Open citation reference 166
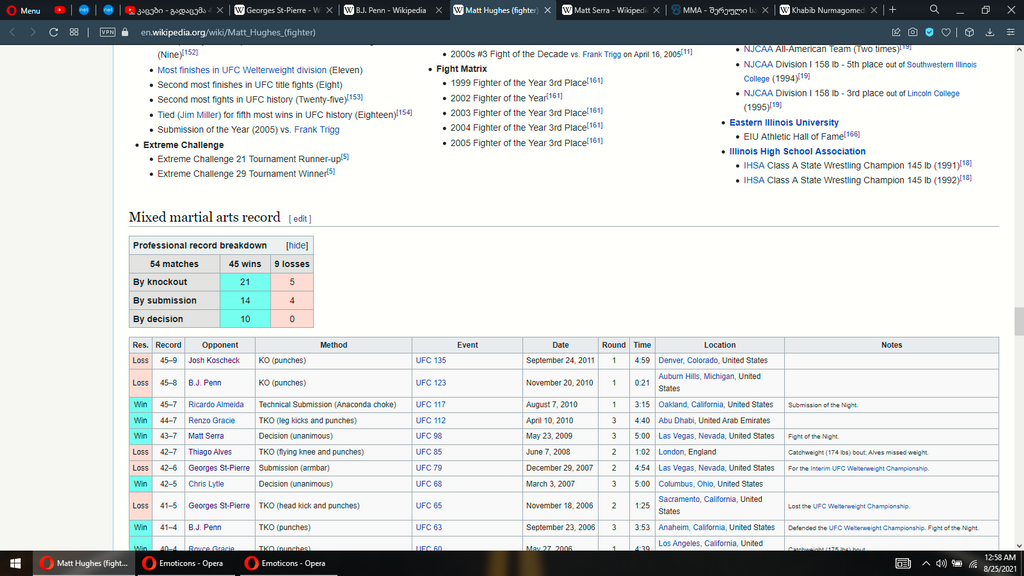The height and width of the screenshot is (576, 1024). (x=852, y=135)
